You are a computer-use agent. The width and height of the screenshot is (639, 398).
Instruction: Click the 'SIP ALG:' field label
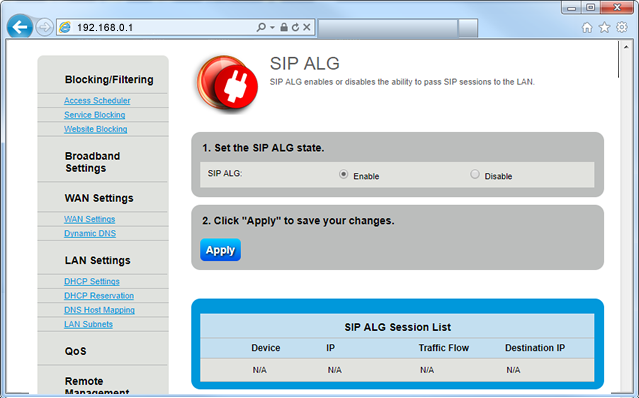tap(225, 173)
